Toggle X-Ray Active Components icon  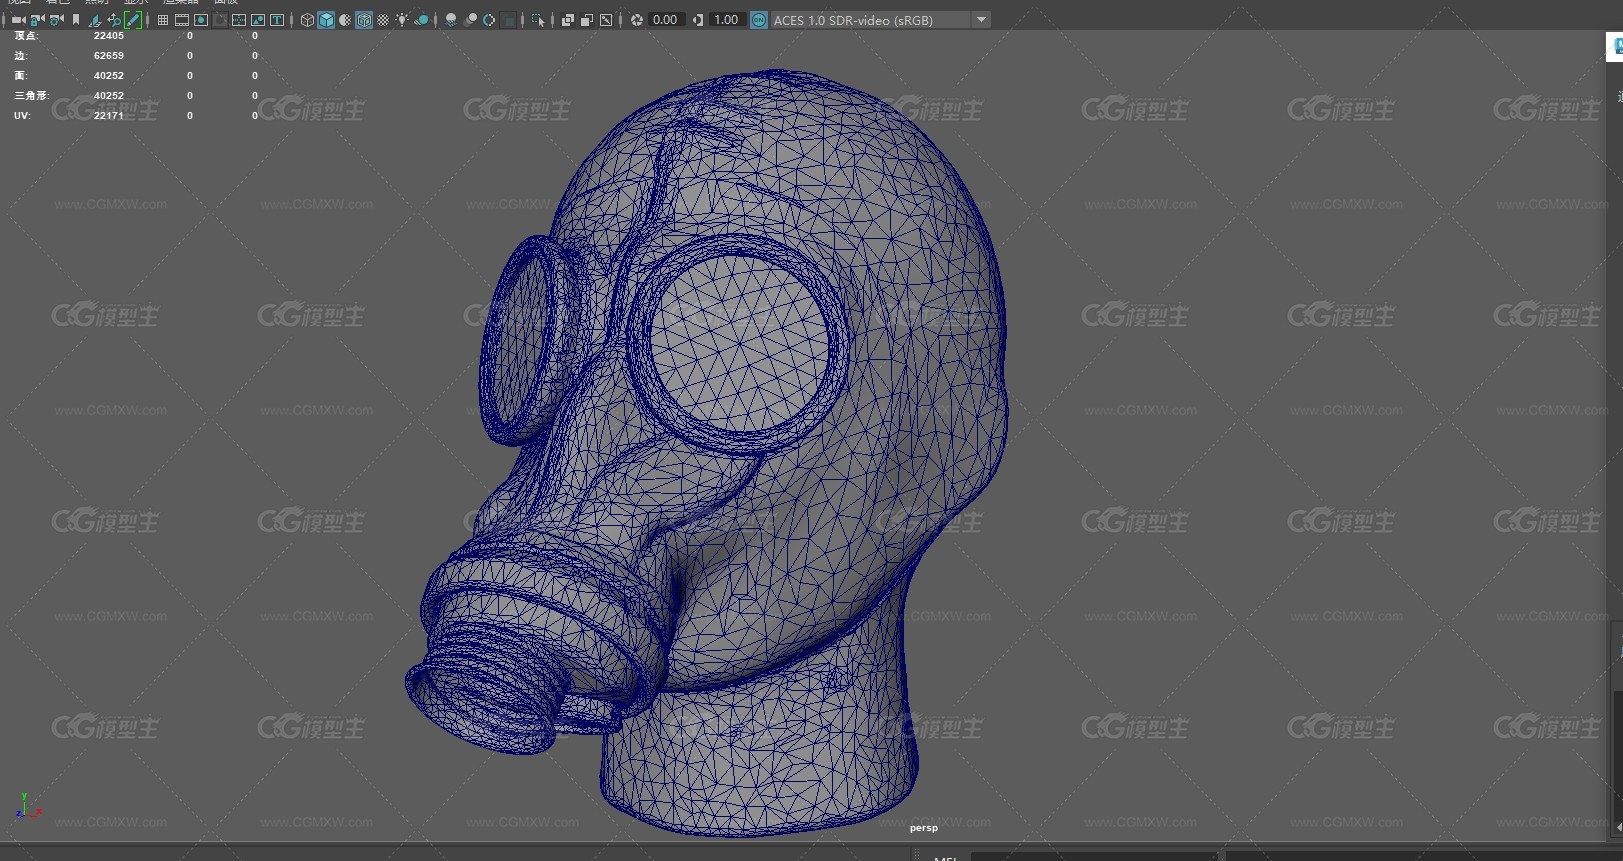pyautogui.click(x=587, y=20)
